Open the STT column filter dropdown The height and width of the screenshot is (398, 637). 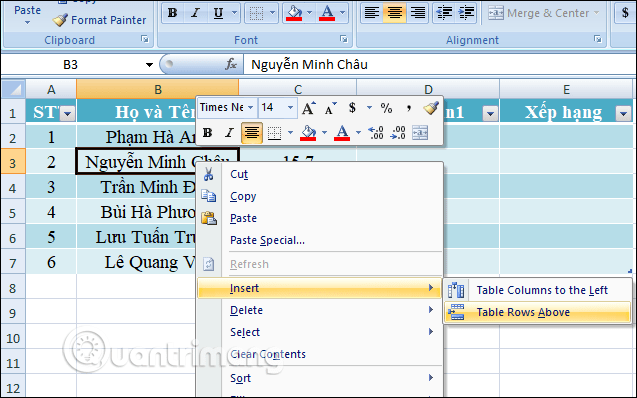(67, 114)
